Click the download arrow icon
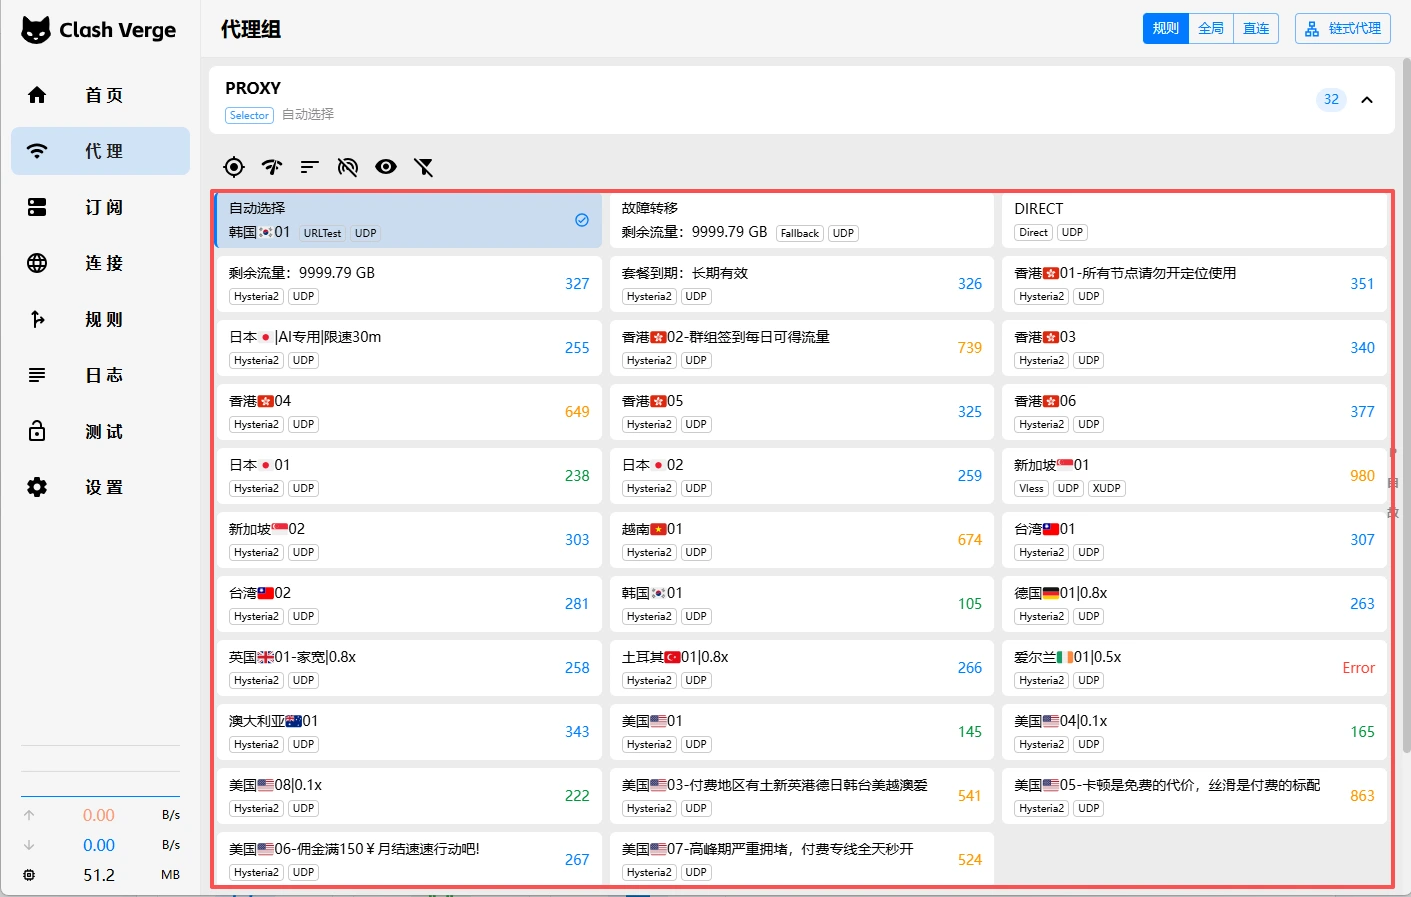 (x=29, y=845)
